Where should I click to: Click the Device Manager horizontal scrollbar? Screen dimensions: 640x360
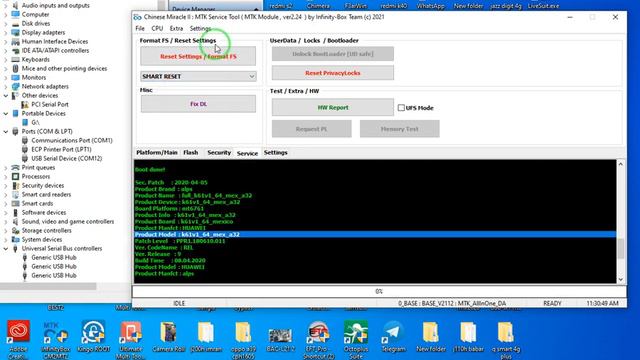pyautogui.click(x=48, y=287)
